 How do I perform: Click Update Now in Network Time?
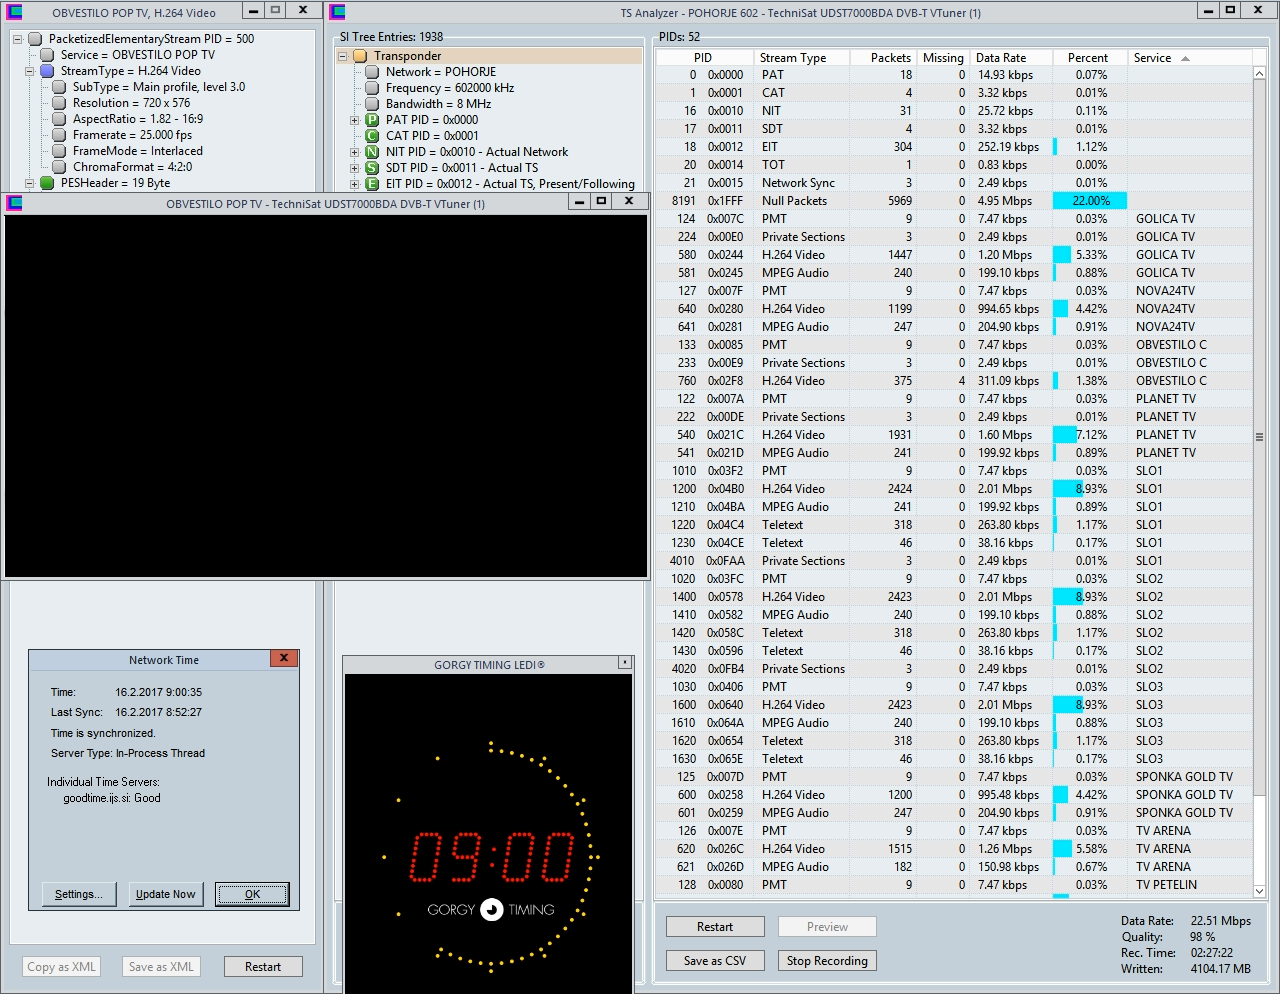click(166, 894)
